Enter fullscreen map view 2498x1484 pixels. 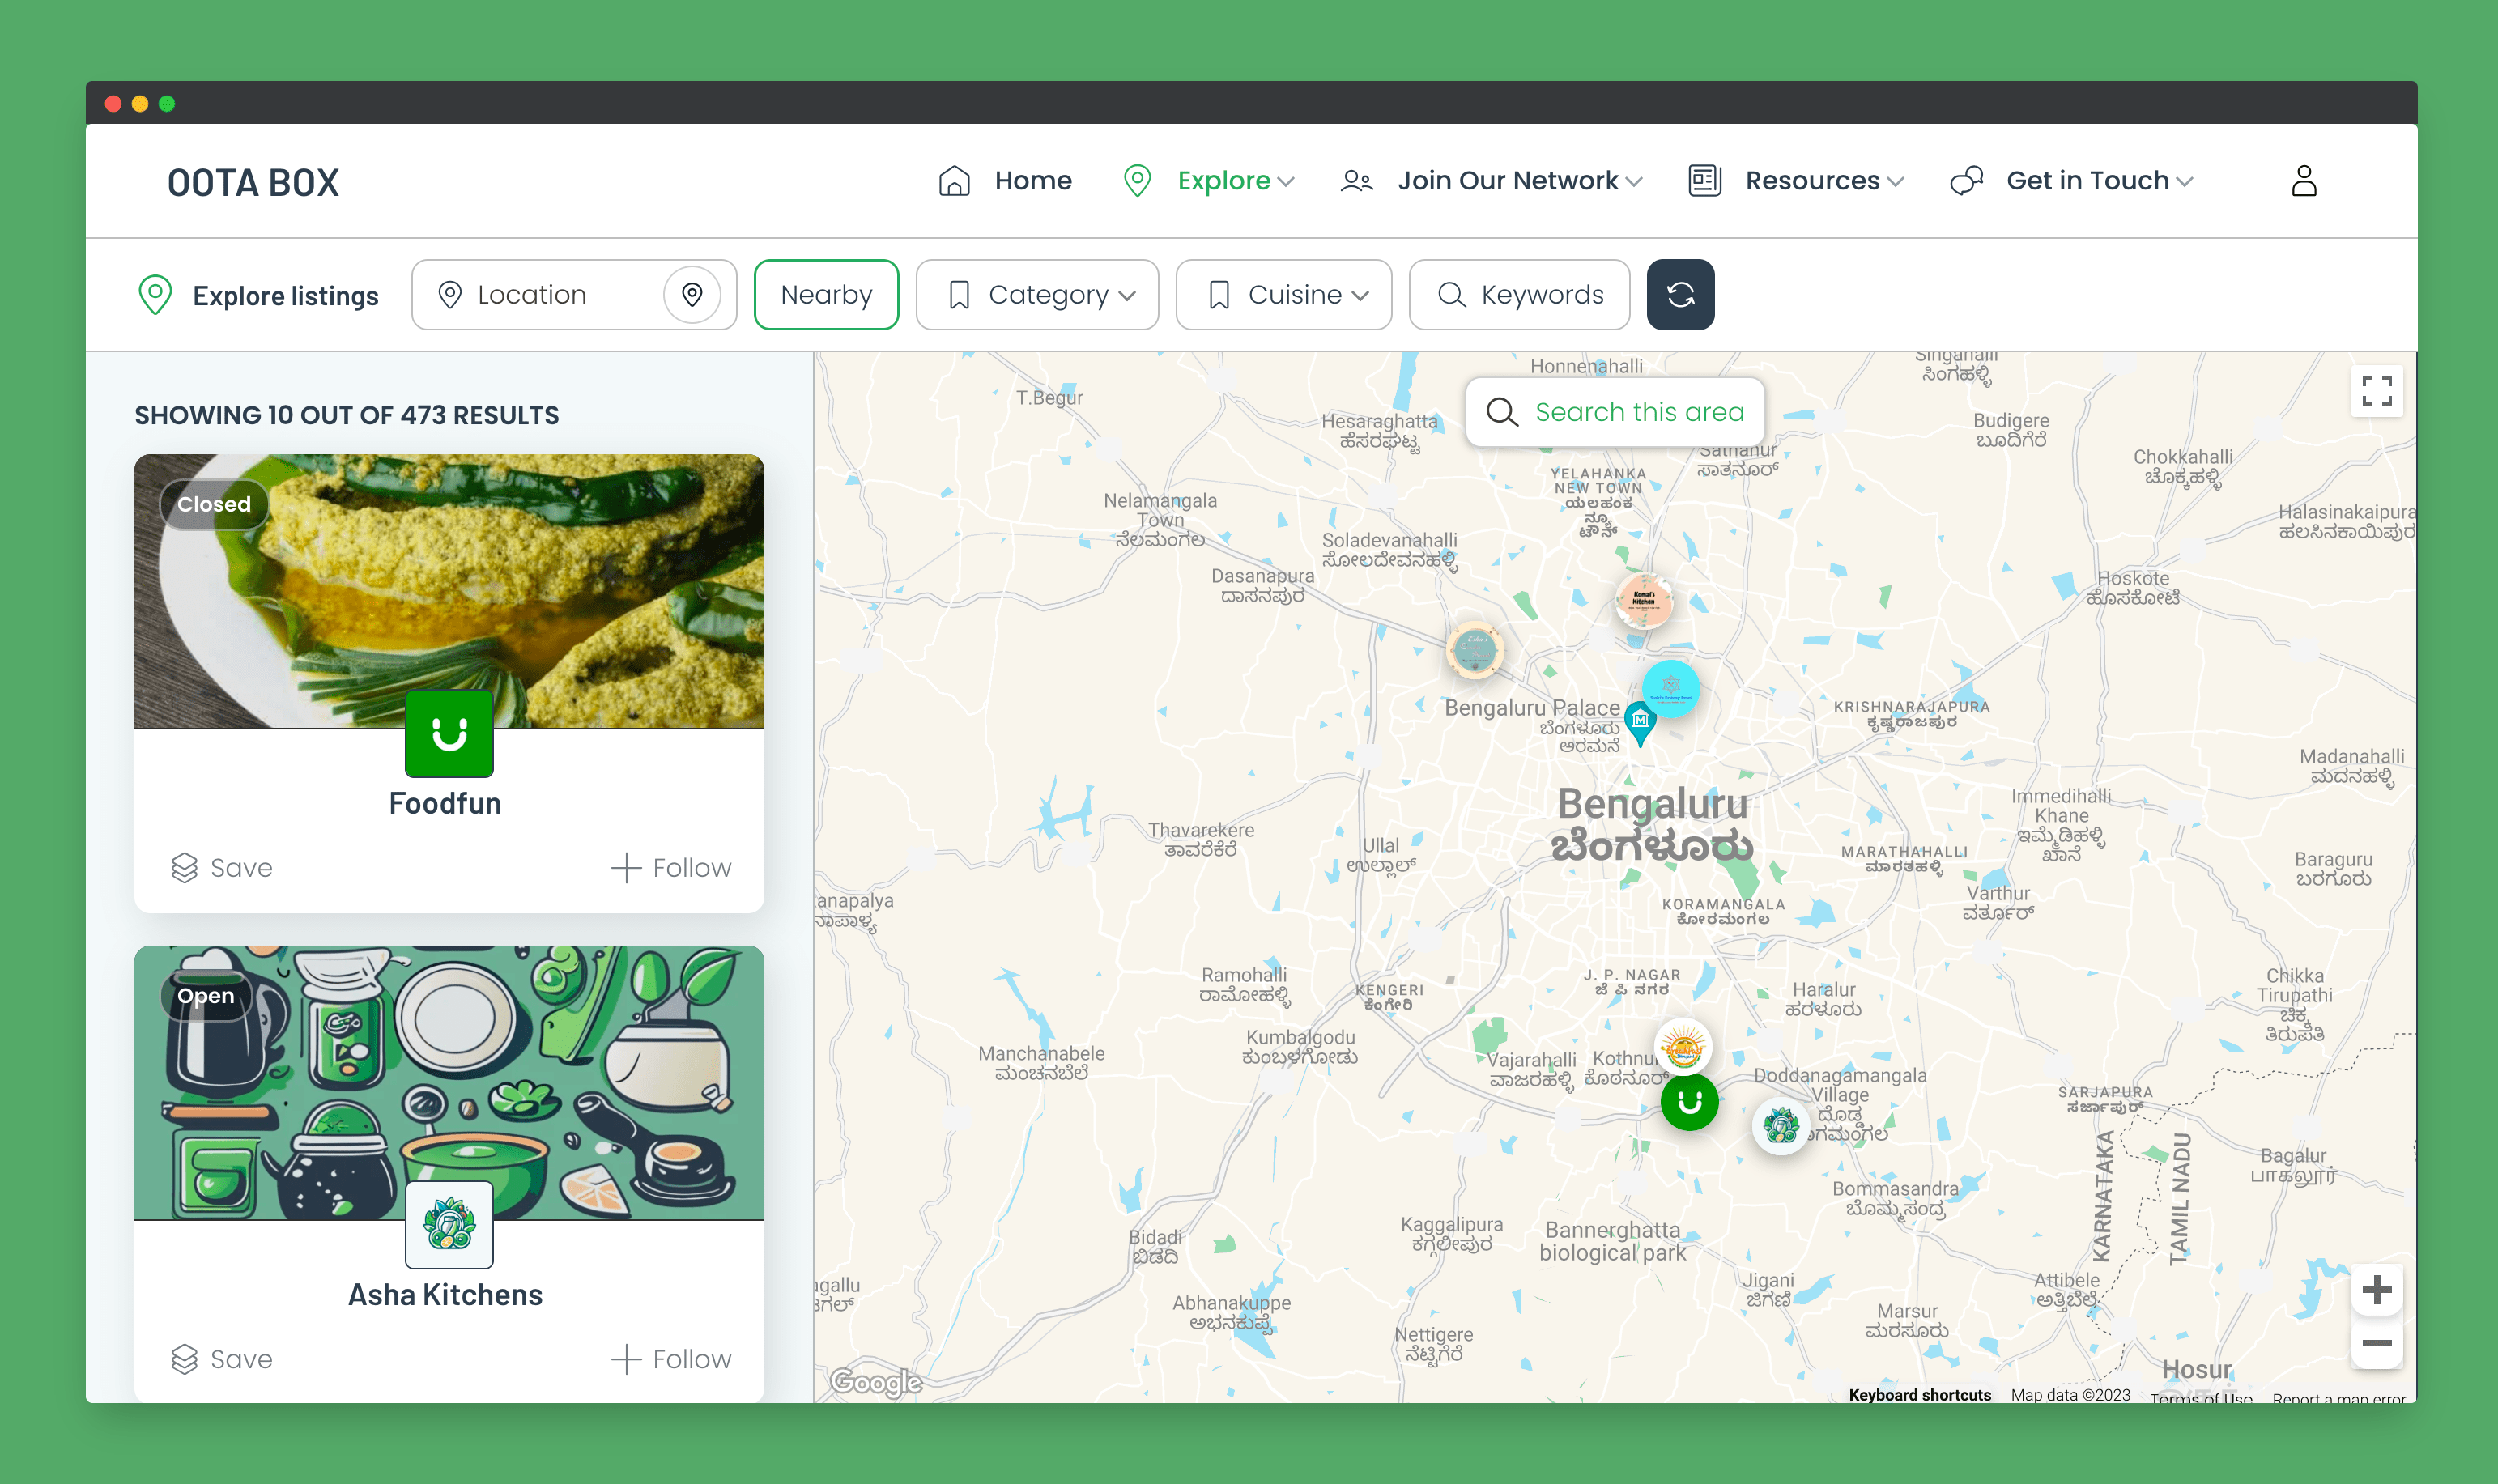[2376, 391]
